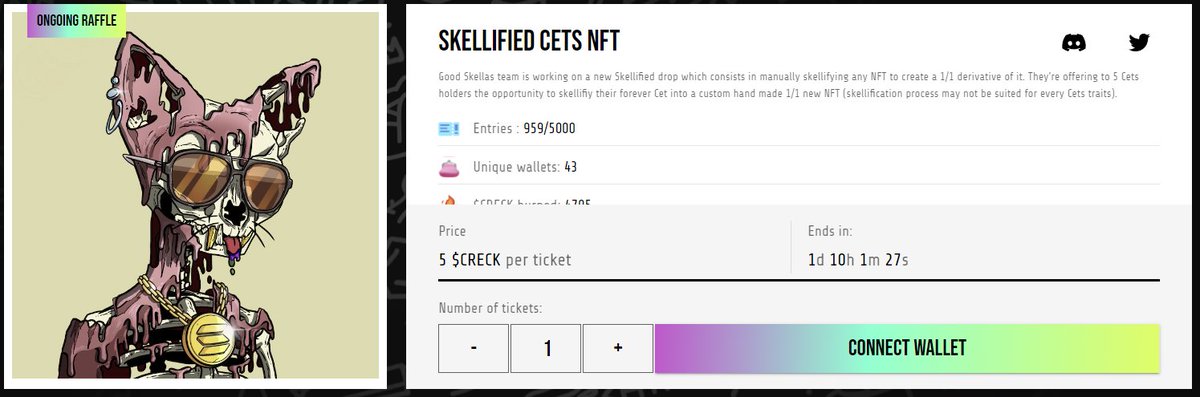Click the number of tickets input field
This screenshot has height=397, width=1200.
tap(546, 347)
